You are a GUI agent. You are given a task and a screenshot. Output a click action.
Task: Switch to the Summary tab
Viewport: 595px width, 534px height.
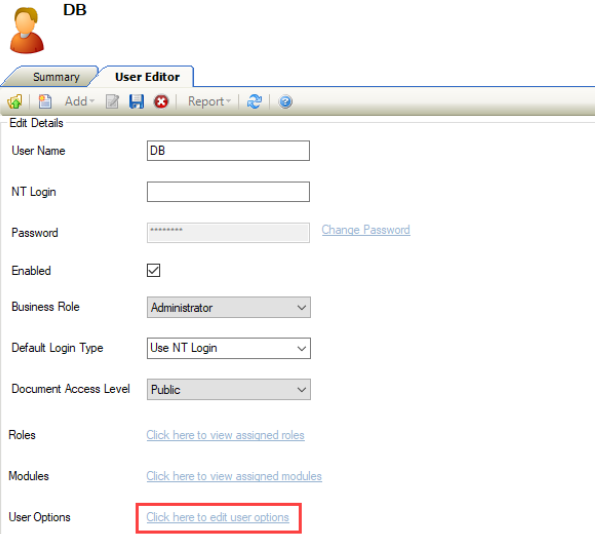(x=56, y=77)
